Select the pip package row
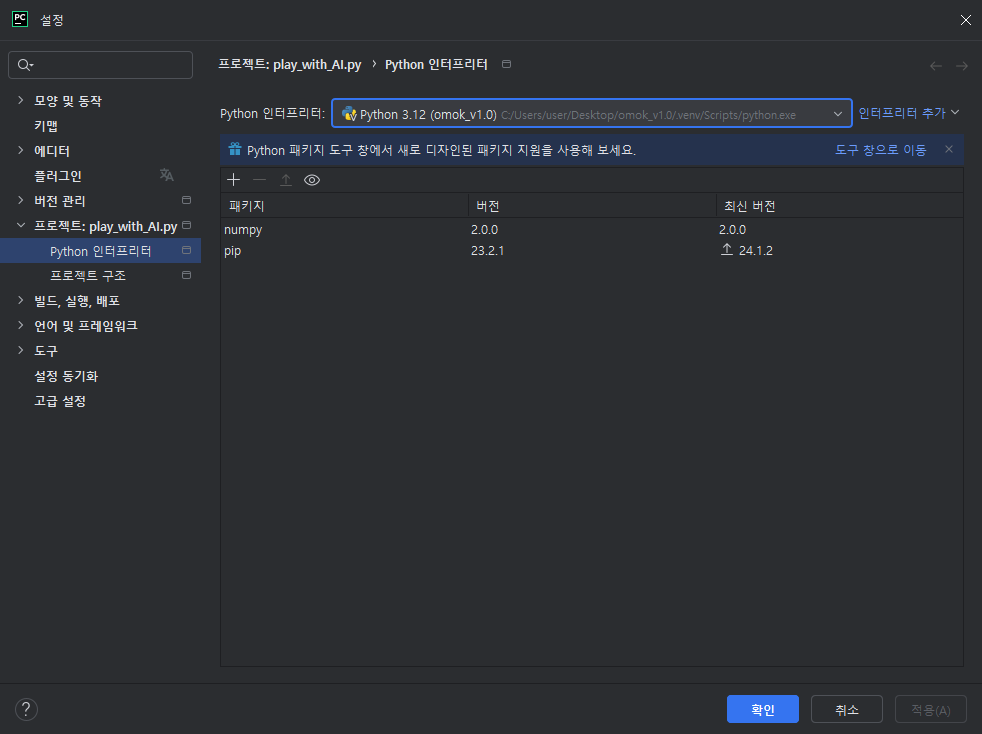 pos(591,251)
